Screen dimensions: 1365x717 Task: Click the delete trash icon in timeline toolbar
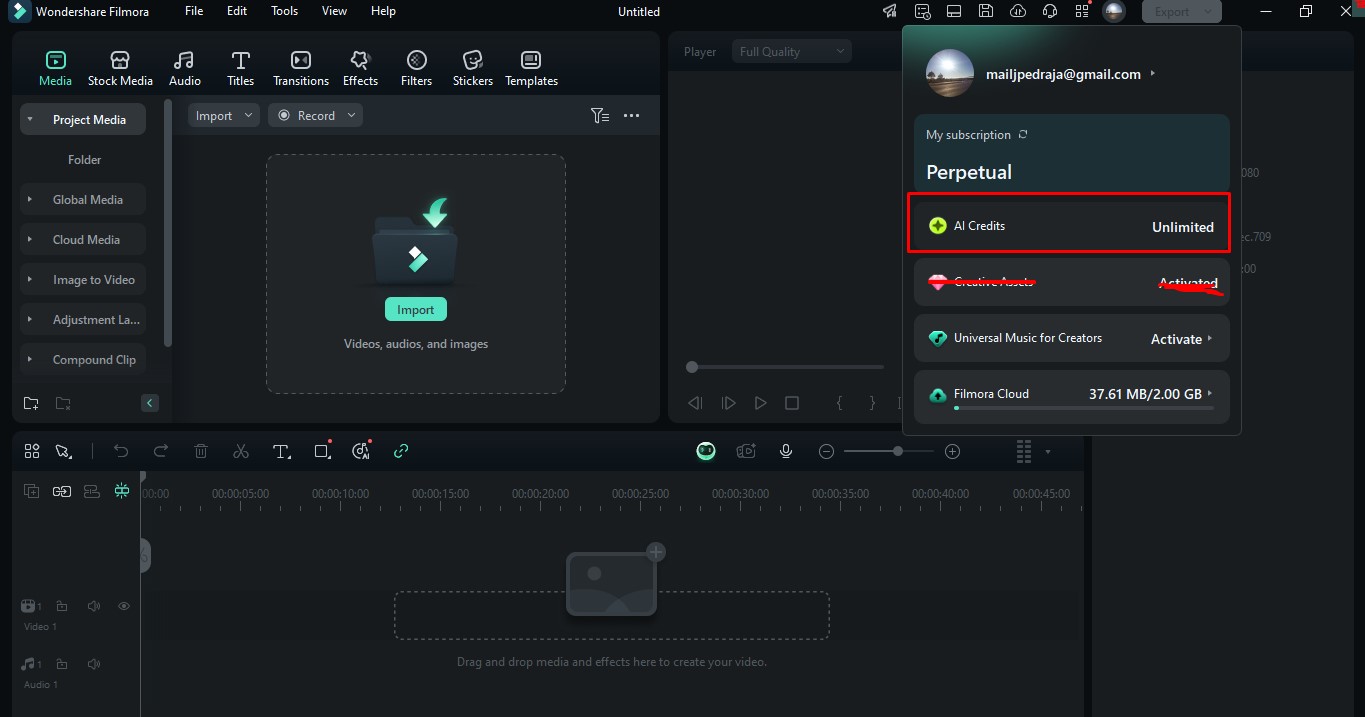point(201,451)
